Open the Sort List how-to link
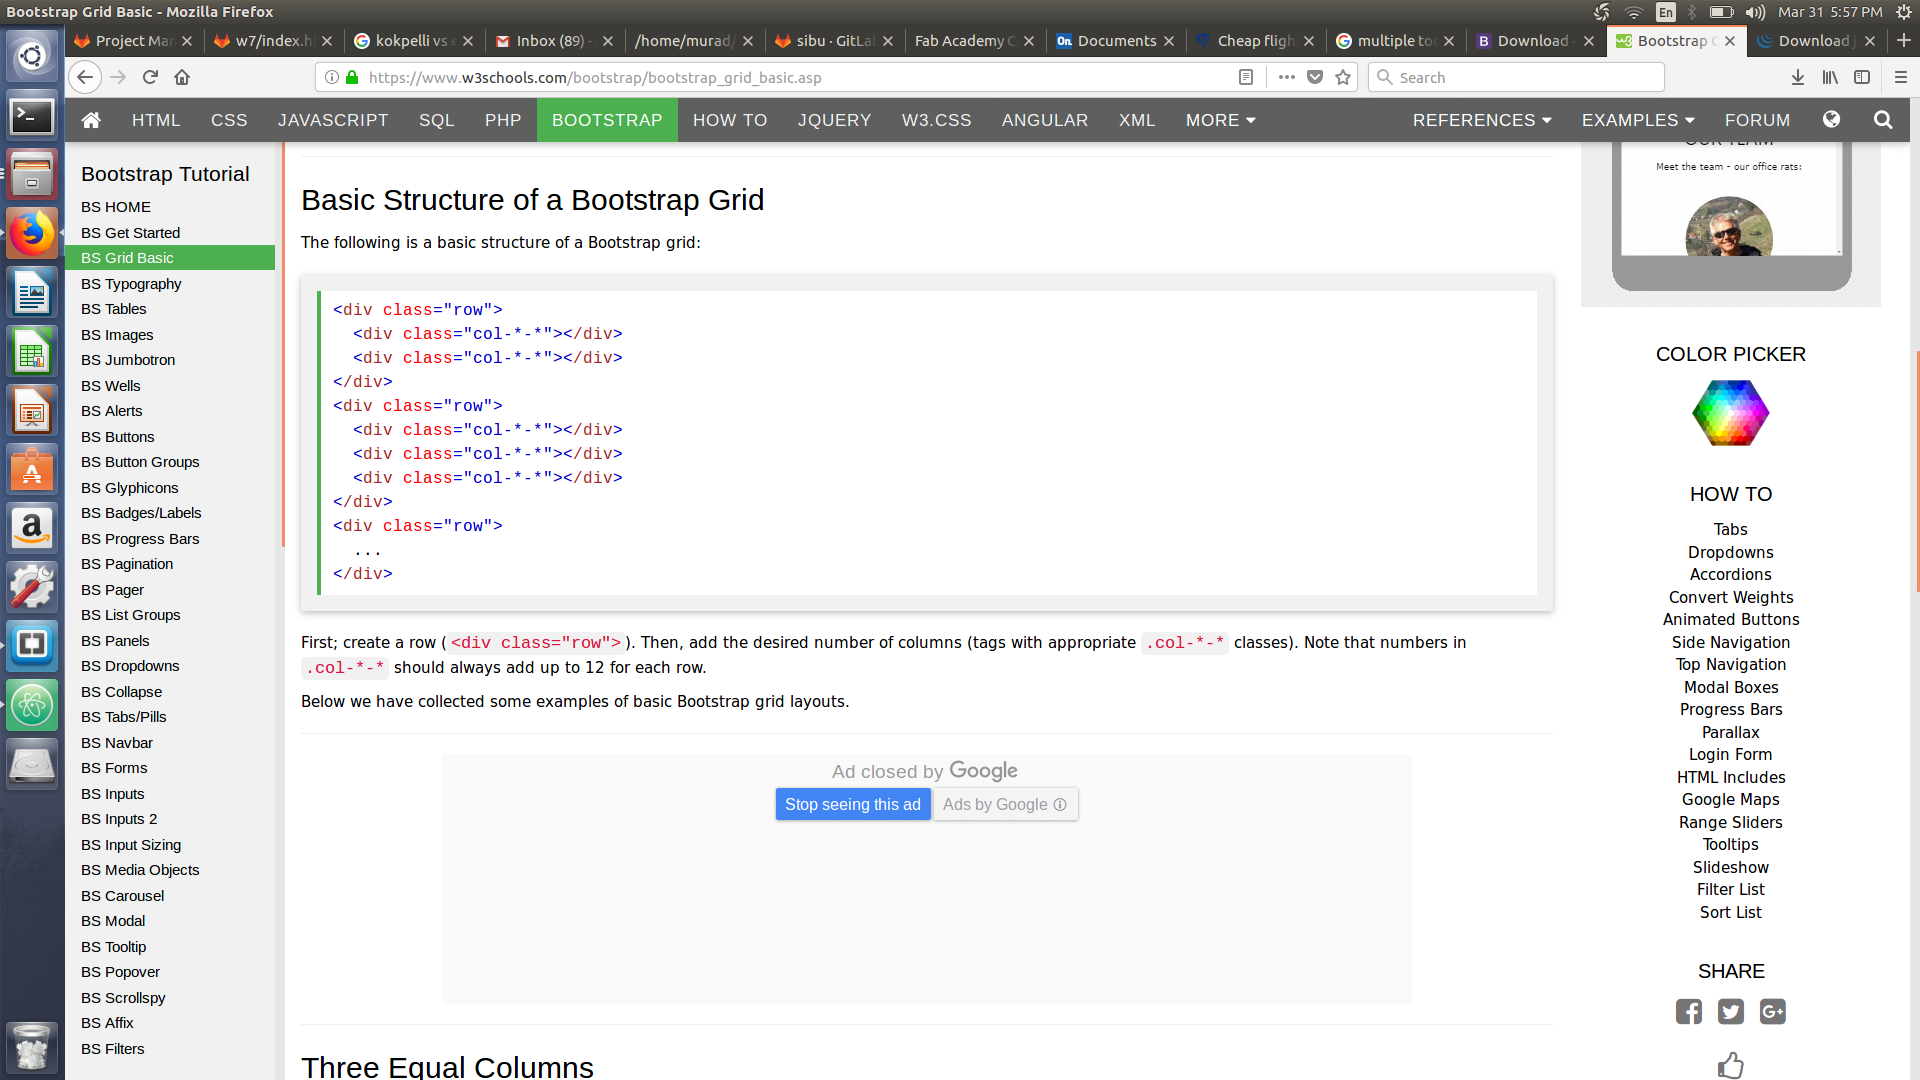Screen dimensions: 1920x1080 [x=1730, y=913]
